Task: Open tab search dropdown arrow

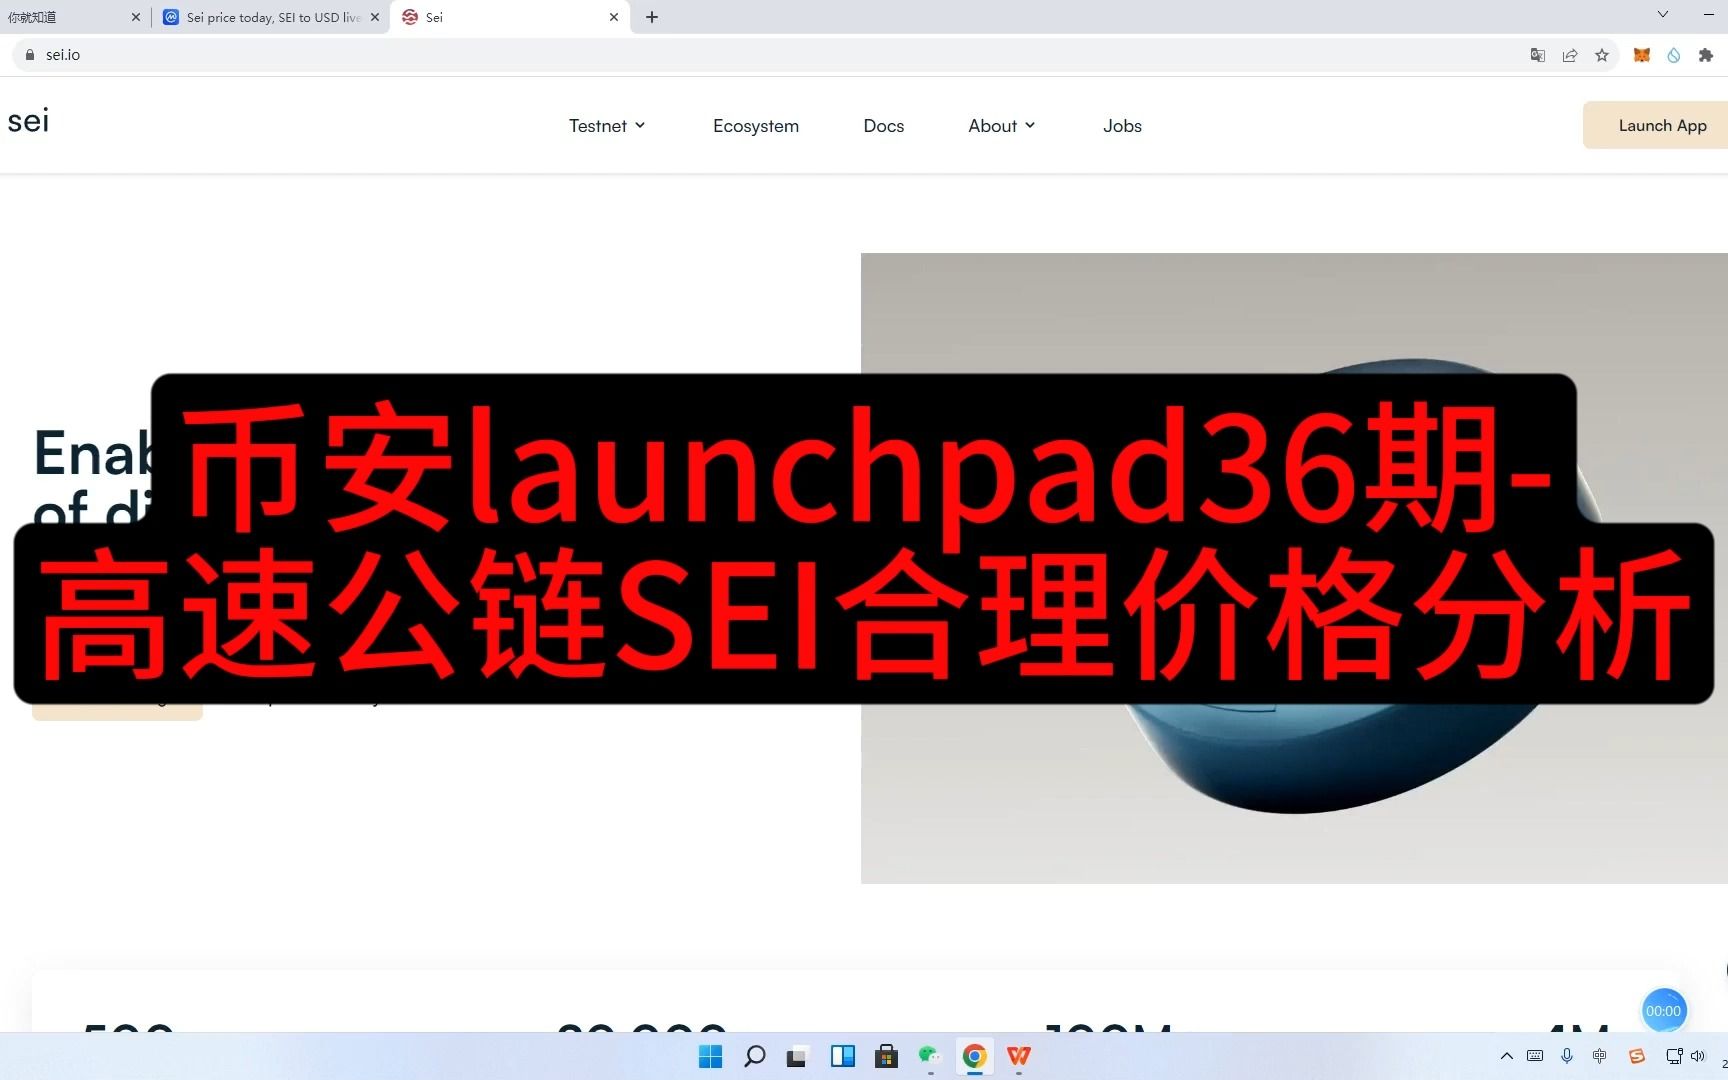Action: (x=1663, y=14)
